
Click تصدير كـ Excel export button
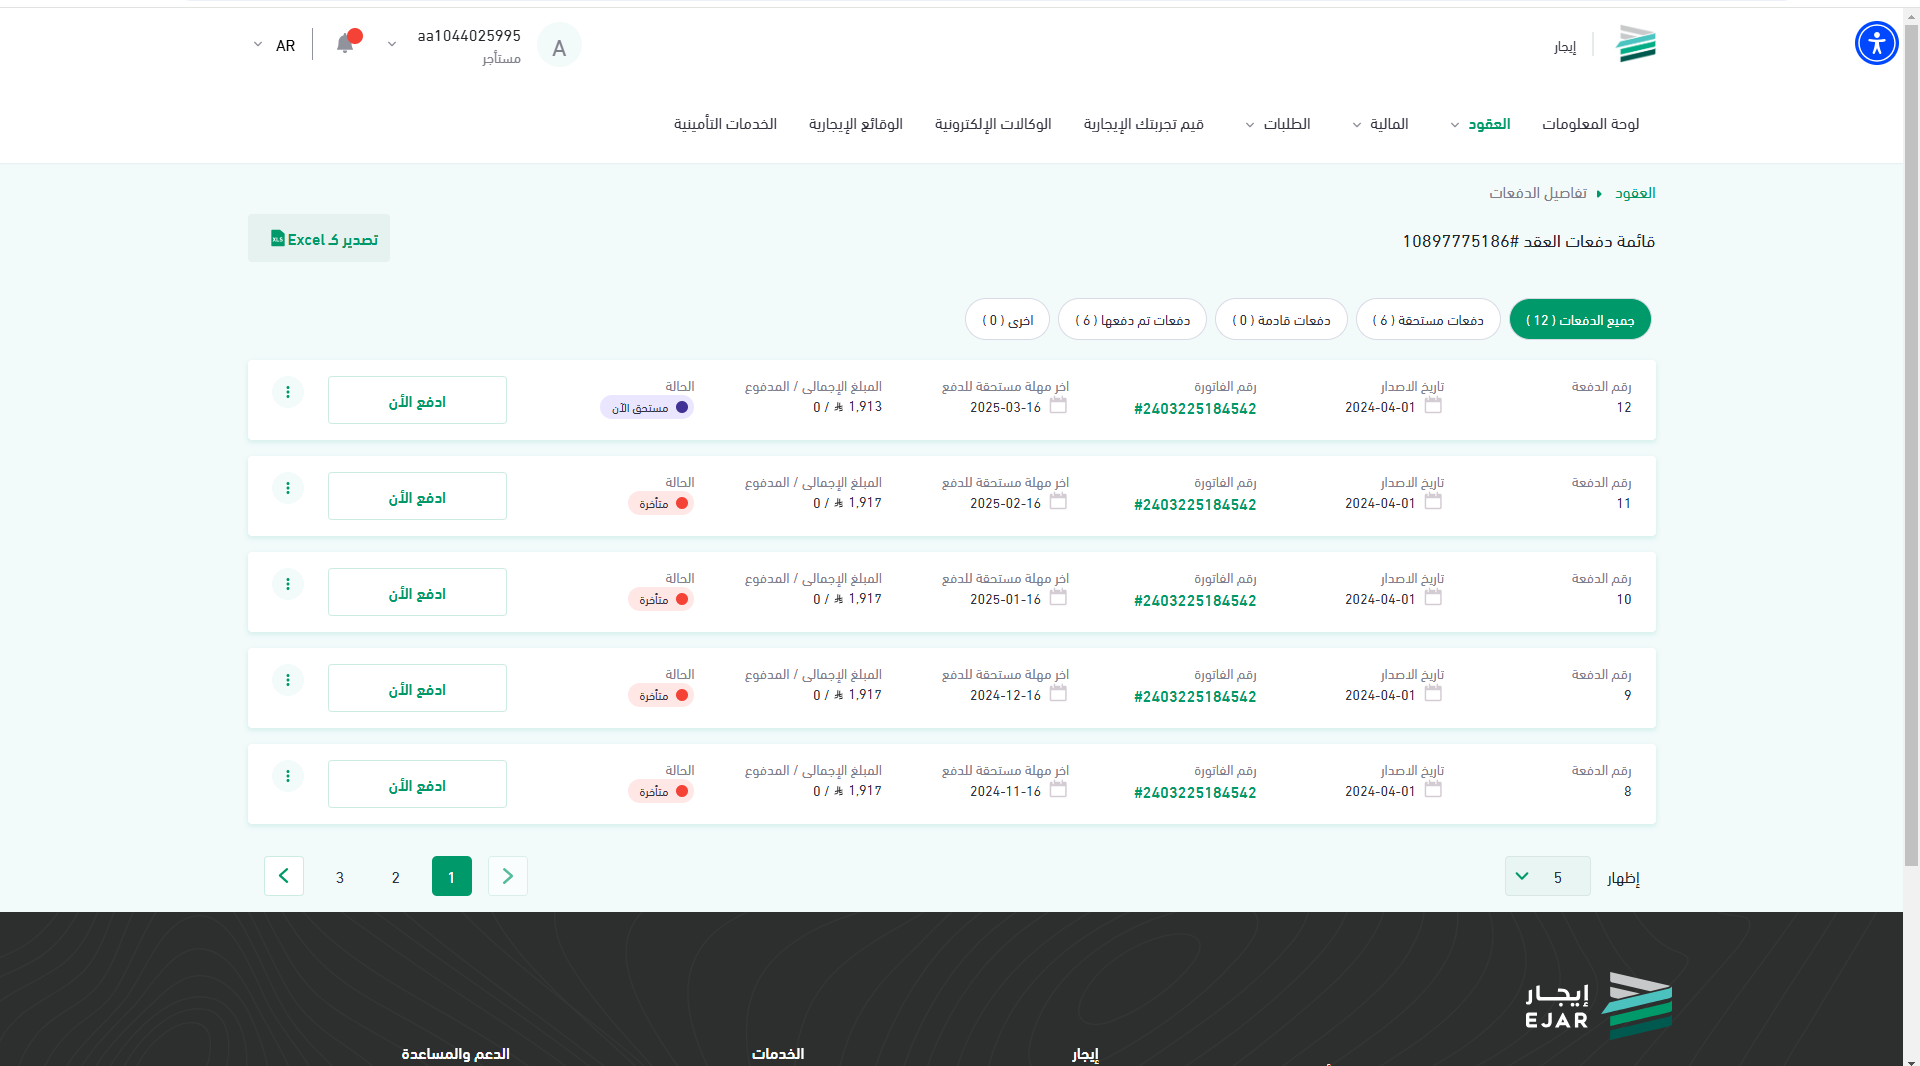(319, 239)
